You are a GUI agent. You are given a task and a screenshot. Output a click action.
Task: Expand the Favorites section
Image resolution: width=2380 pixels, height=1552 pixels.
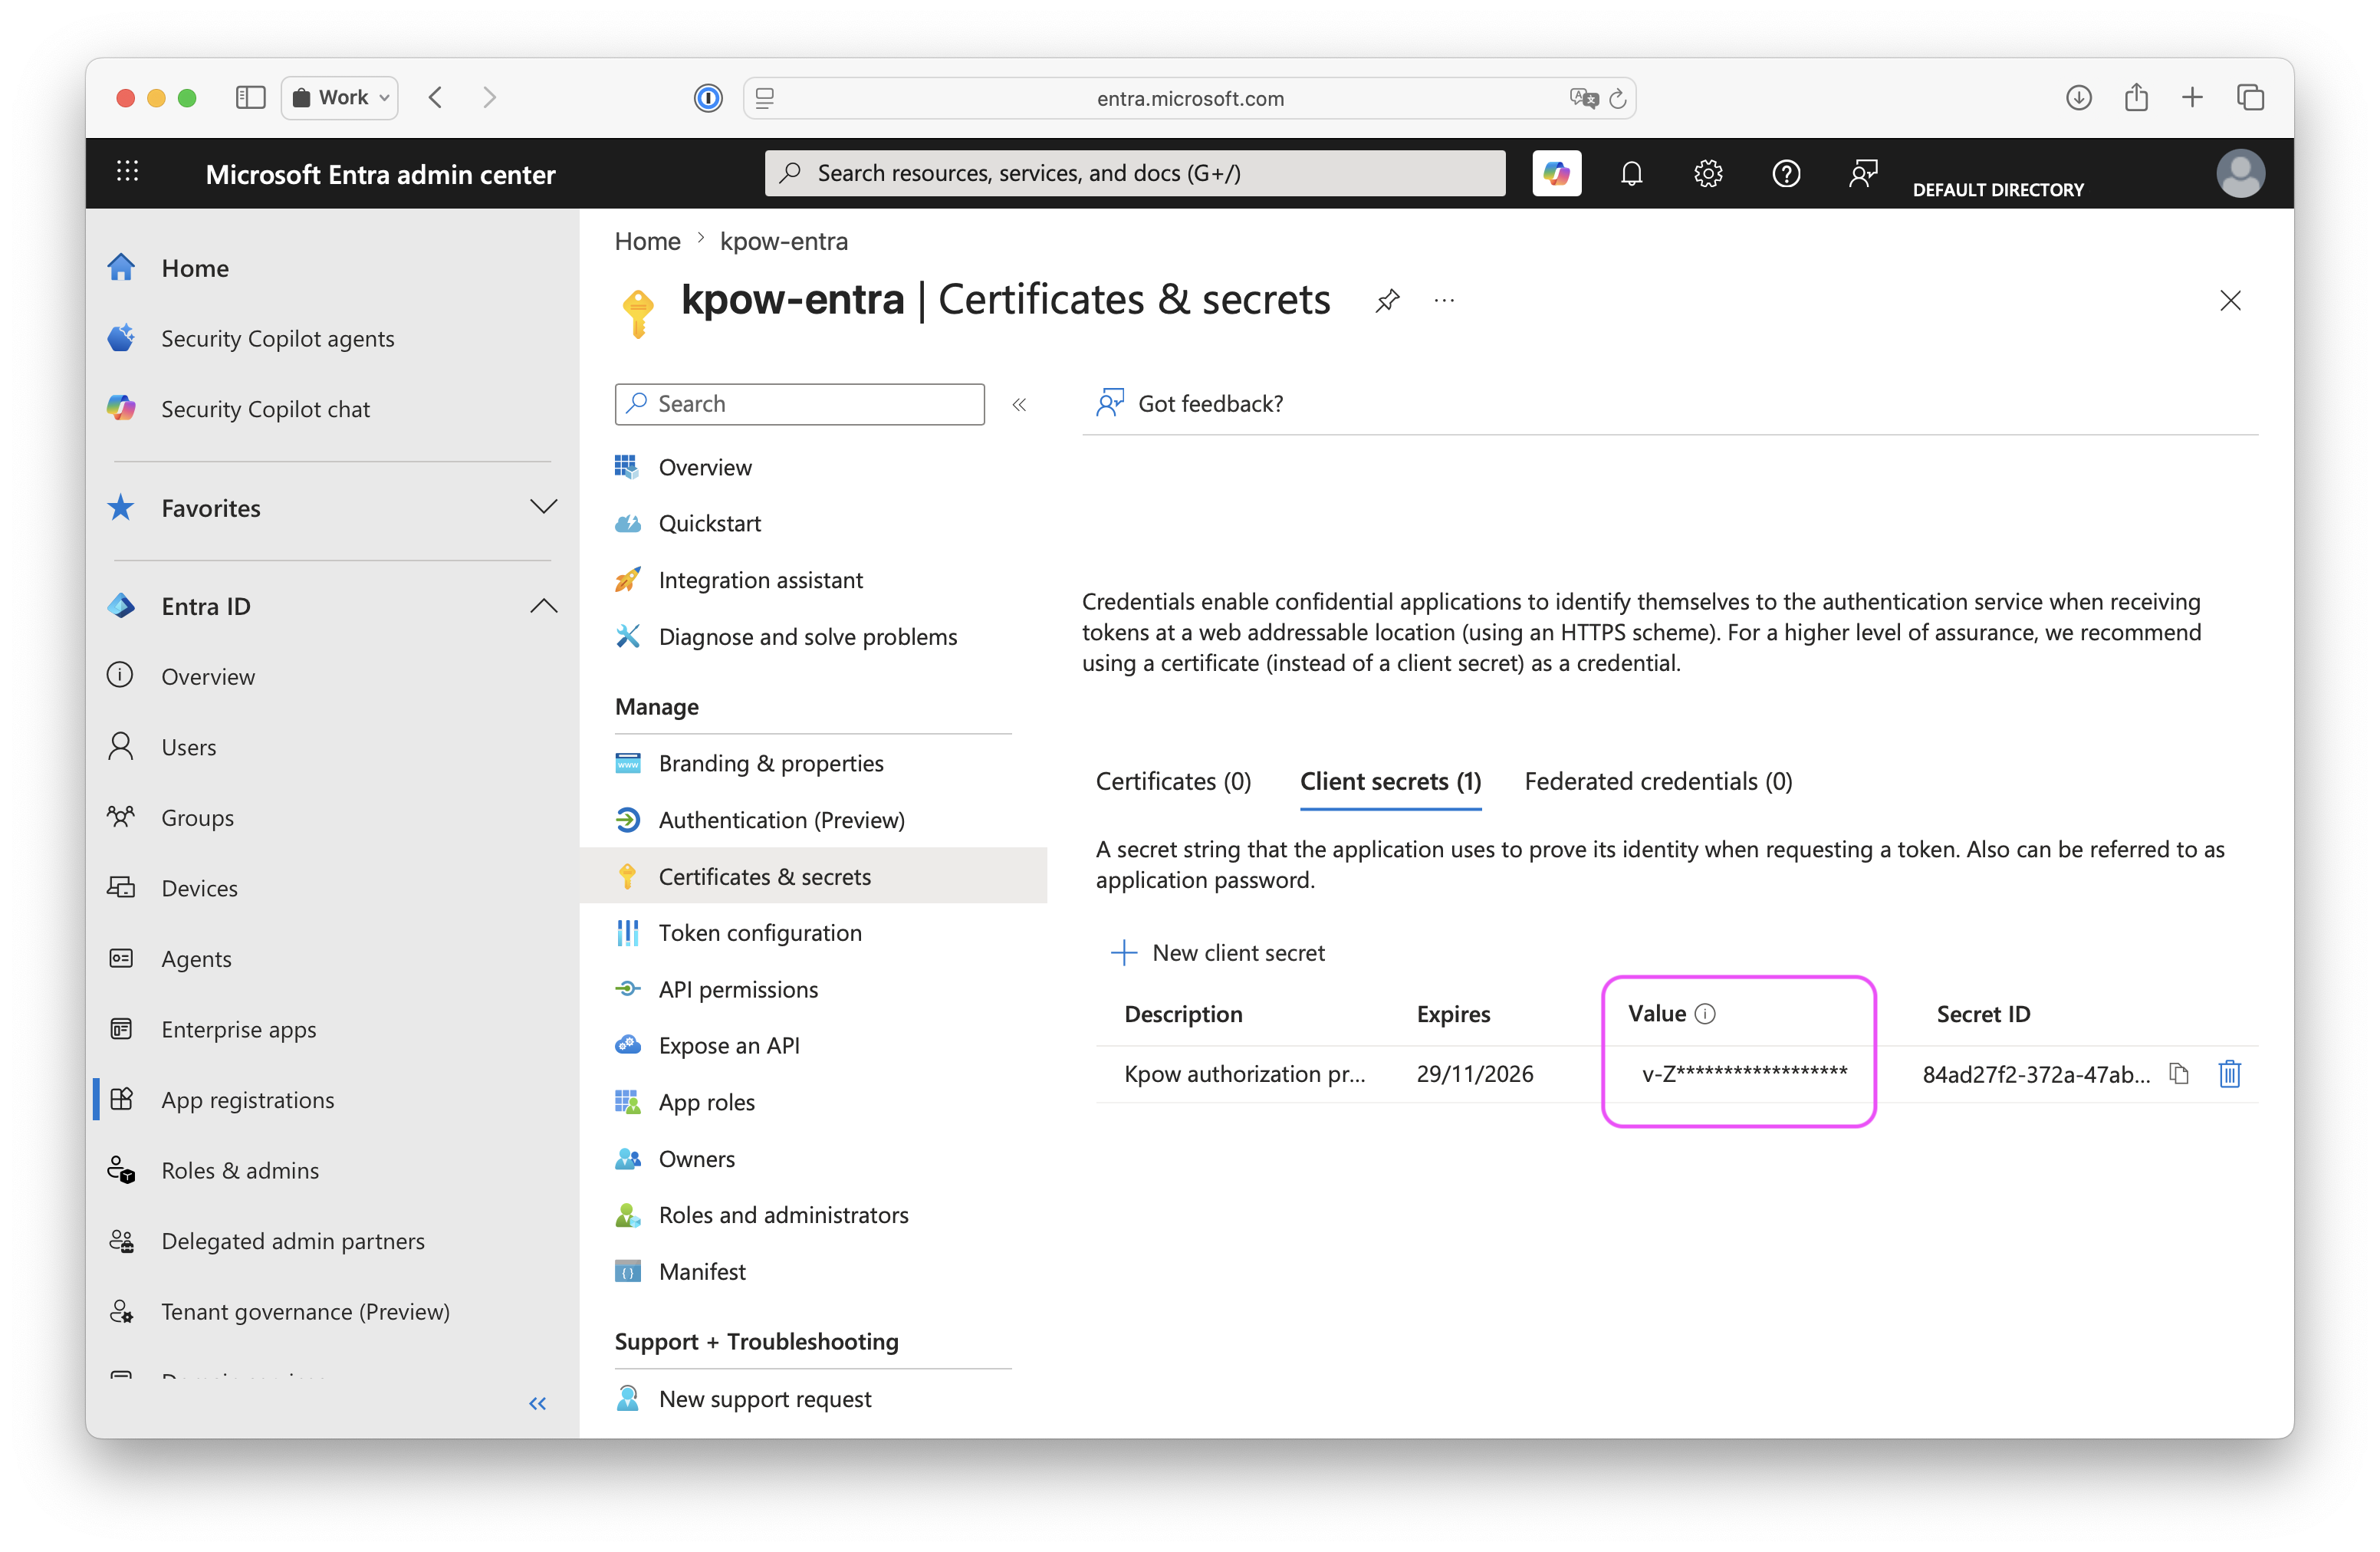tap(543, 508)
